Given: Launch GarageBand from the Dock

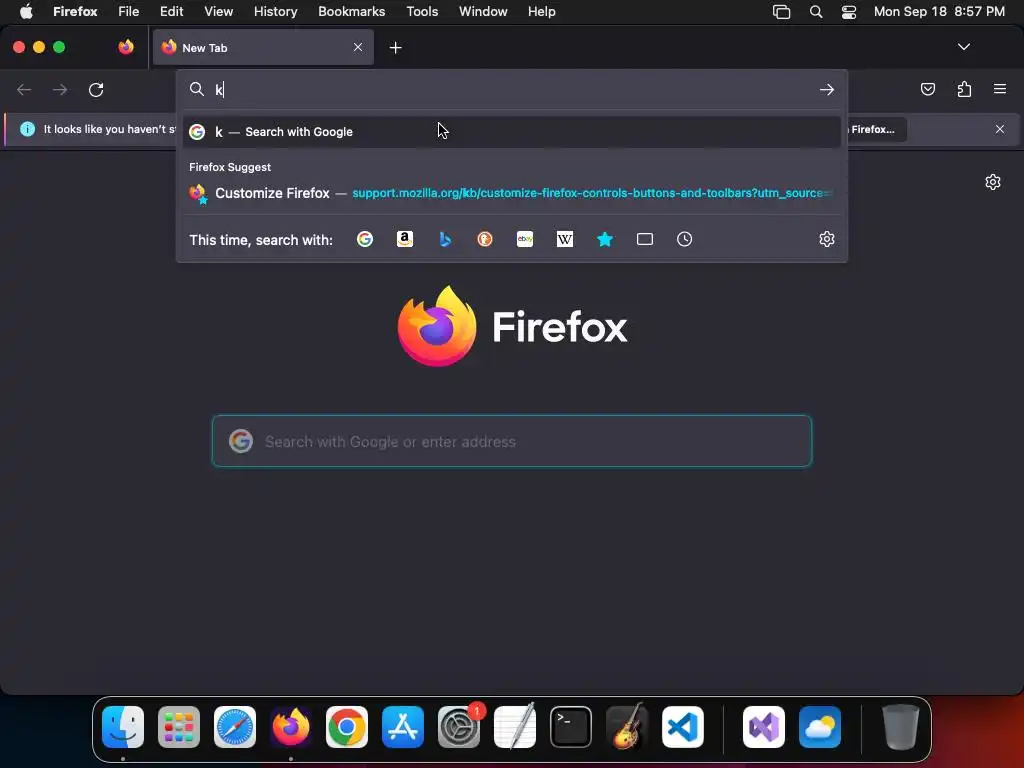Looking at the screenshot, I should click(x=627, y=727).
